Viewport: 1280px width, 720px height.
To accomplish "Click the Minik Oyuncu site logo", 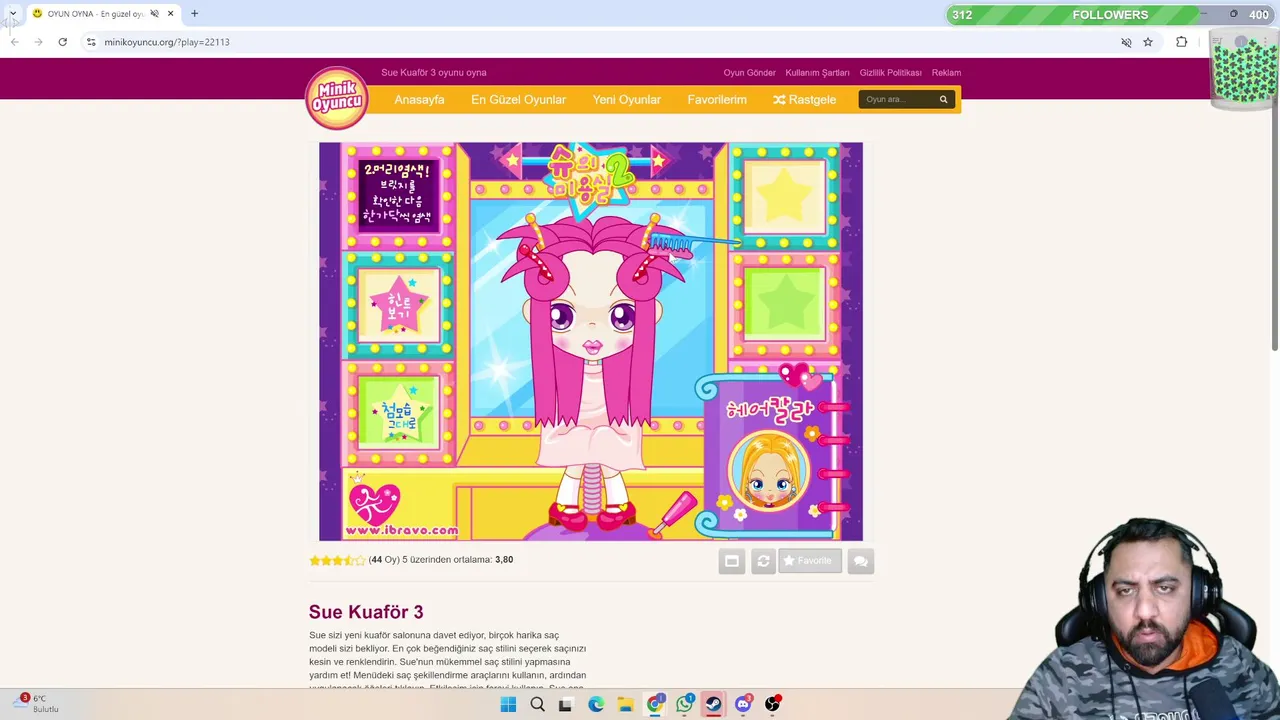I will coord(337,97).
